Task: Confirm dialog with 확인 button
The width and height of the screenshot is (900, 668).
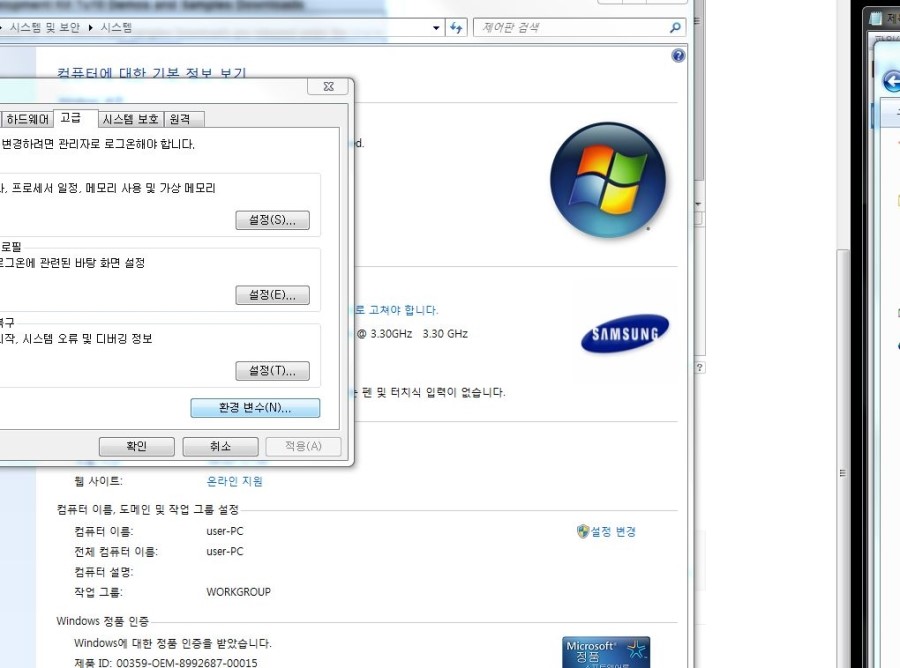Action: coord(137,446)
